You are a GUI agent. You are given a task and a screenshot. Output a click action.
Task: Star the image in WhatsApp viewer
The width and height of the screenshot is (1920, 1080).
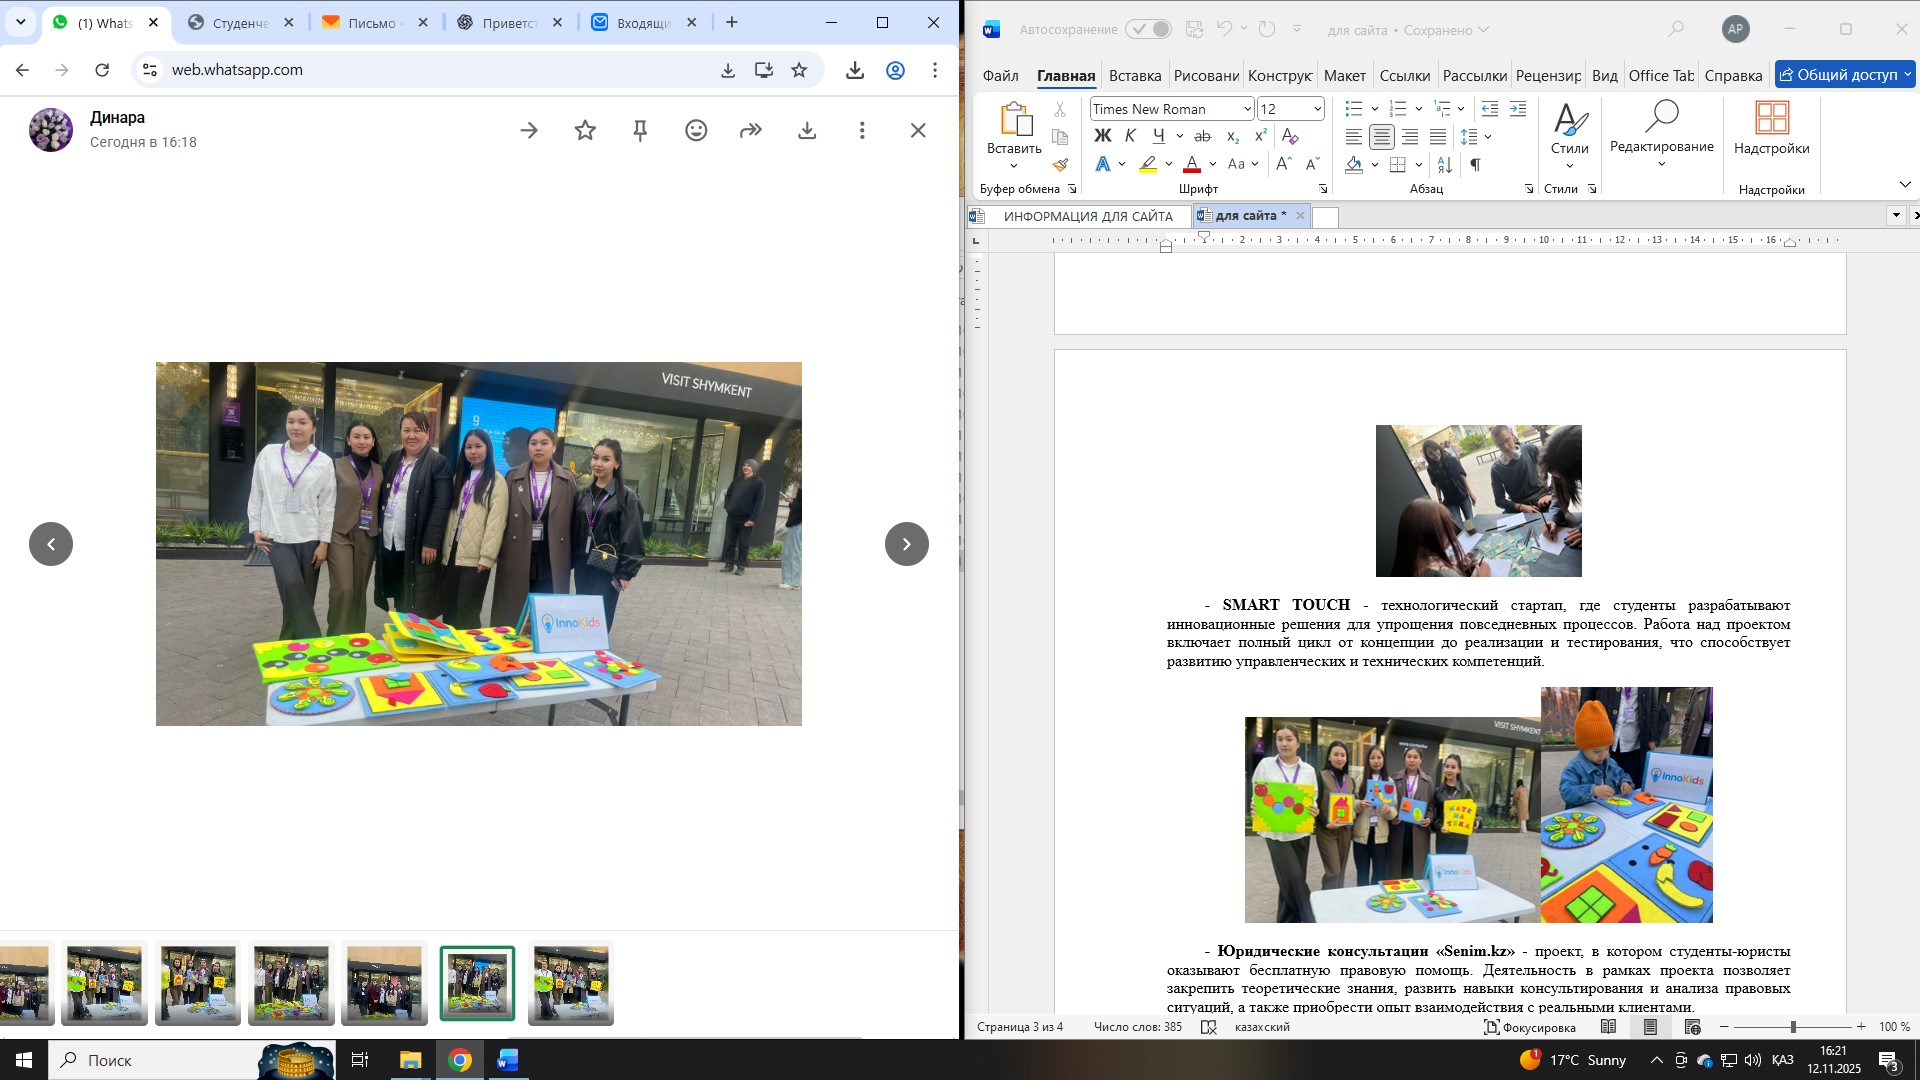point(585,131)
